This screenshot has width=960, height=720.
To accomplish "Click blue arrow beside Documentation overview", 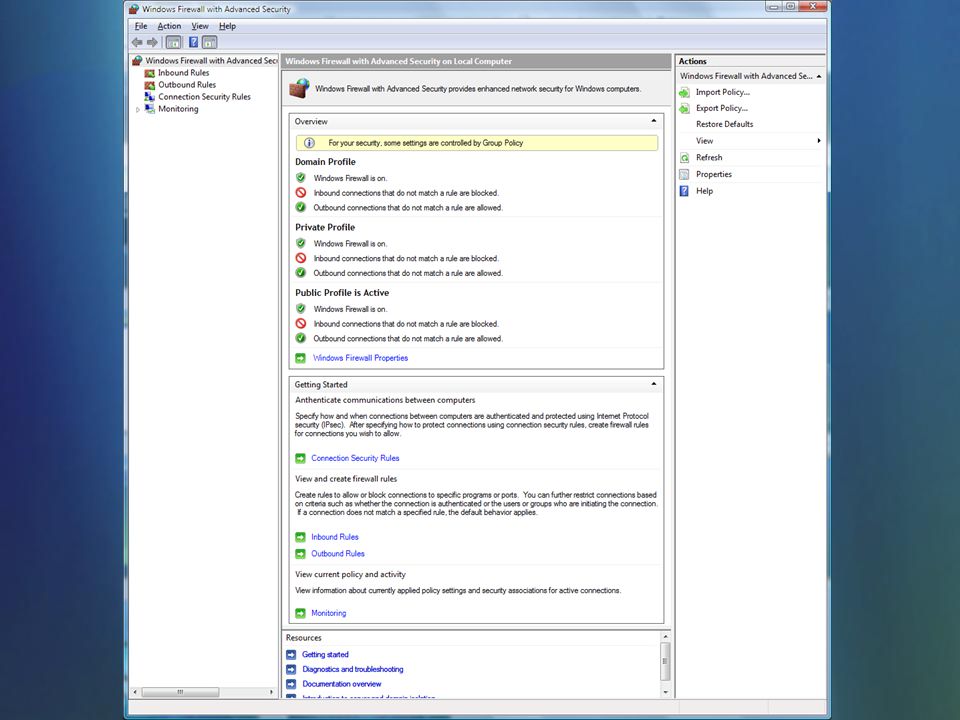I will click(x=291, y=684).
